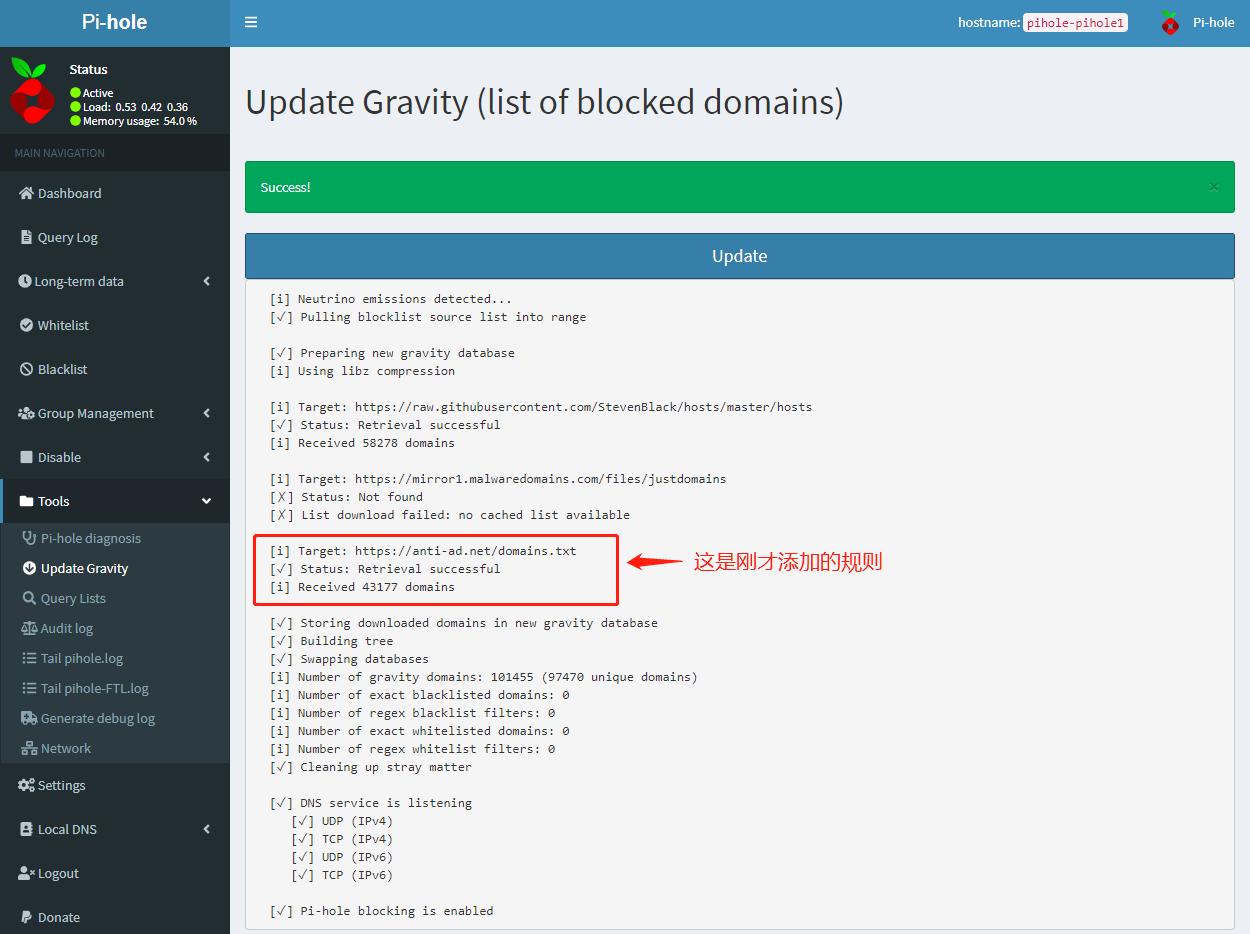Click the 'Status: Not found' log line
Viewport: 1250px width, 934px height.
pos(347,497)
